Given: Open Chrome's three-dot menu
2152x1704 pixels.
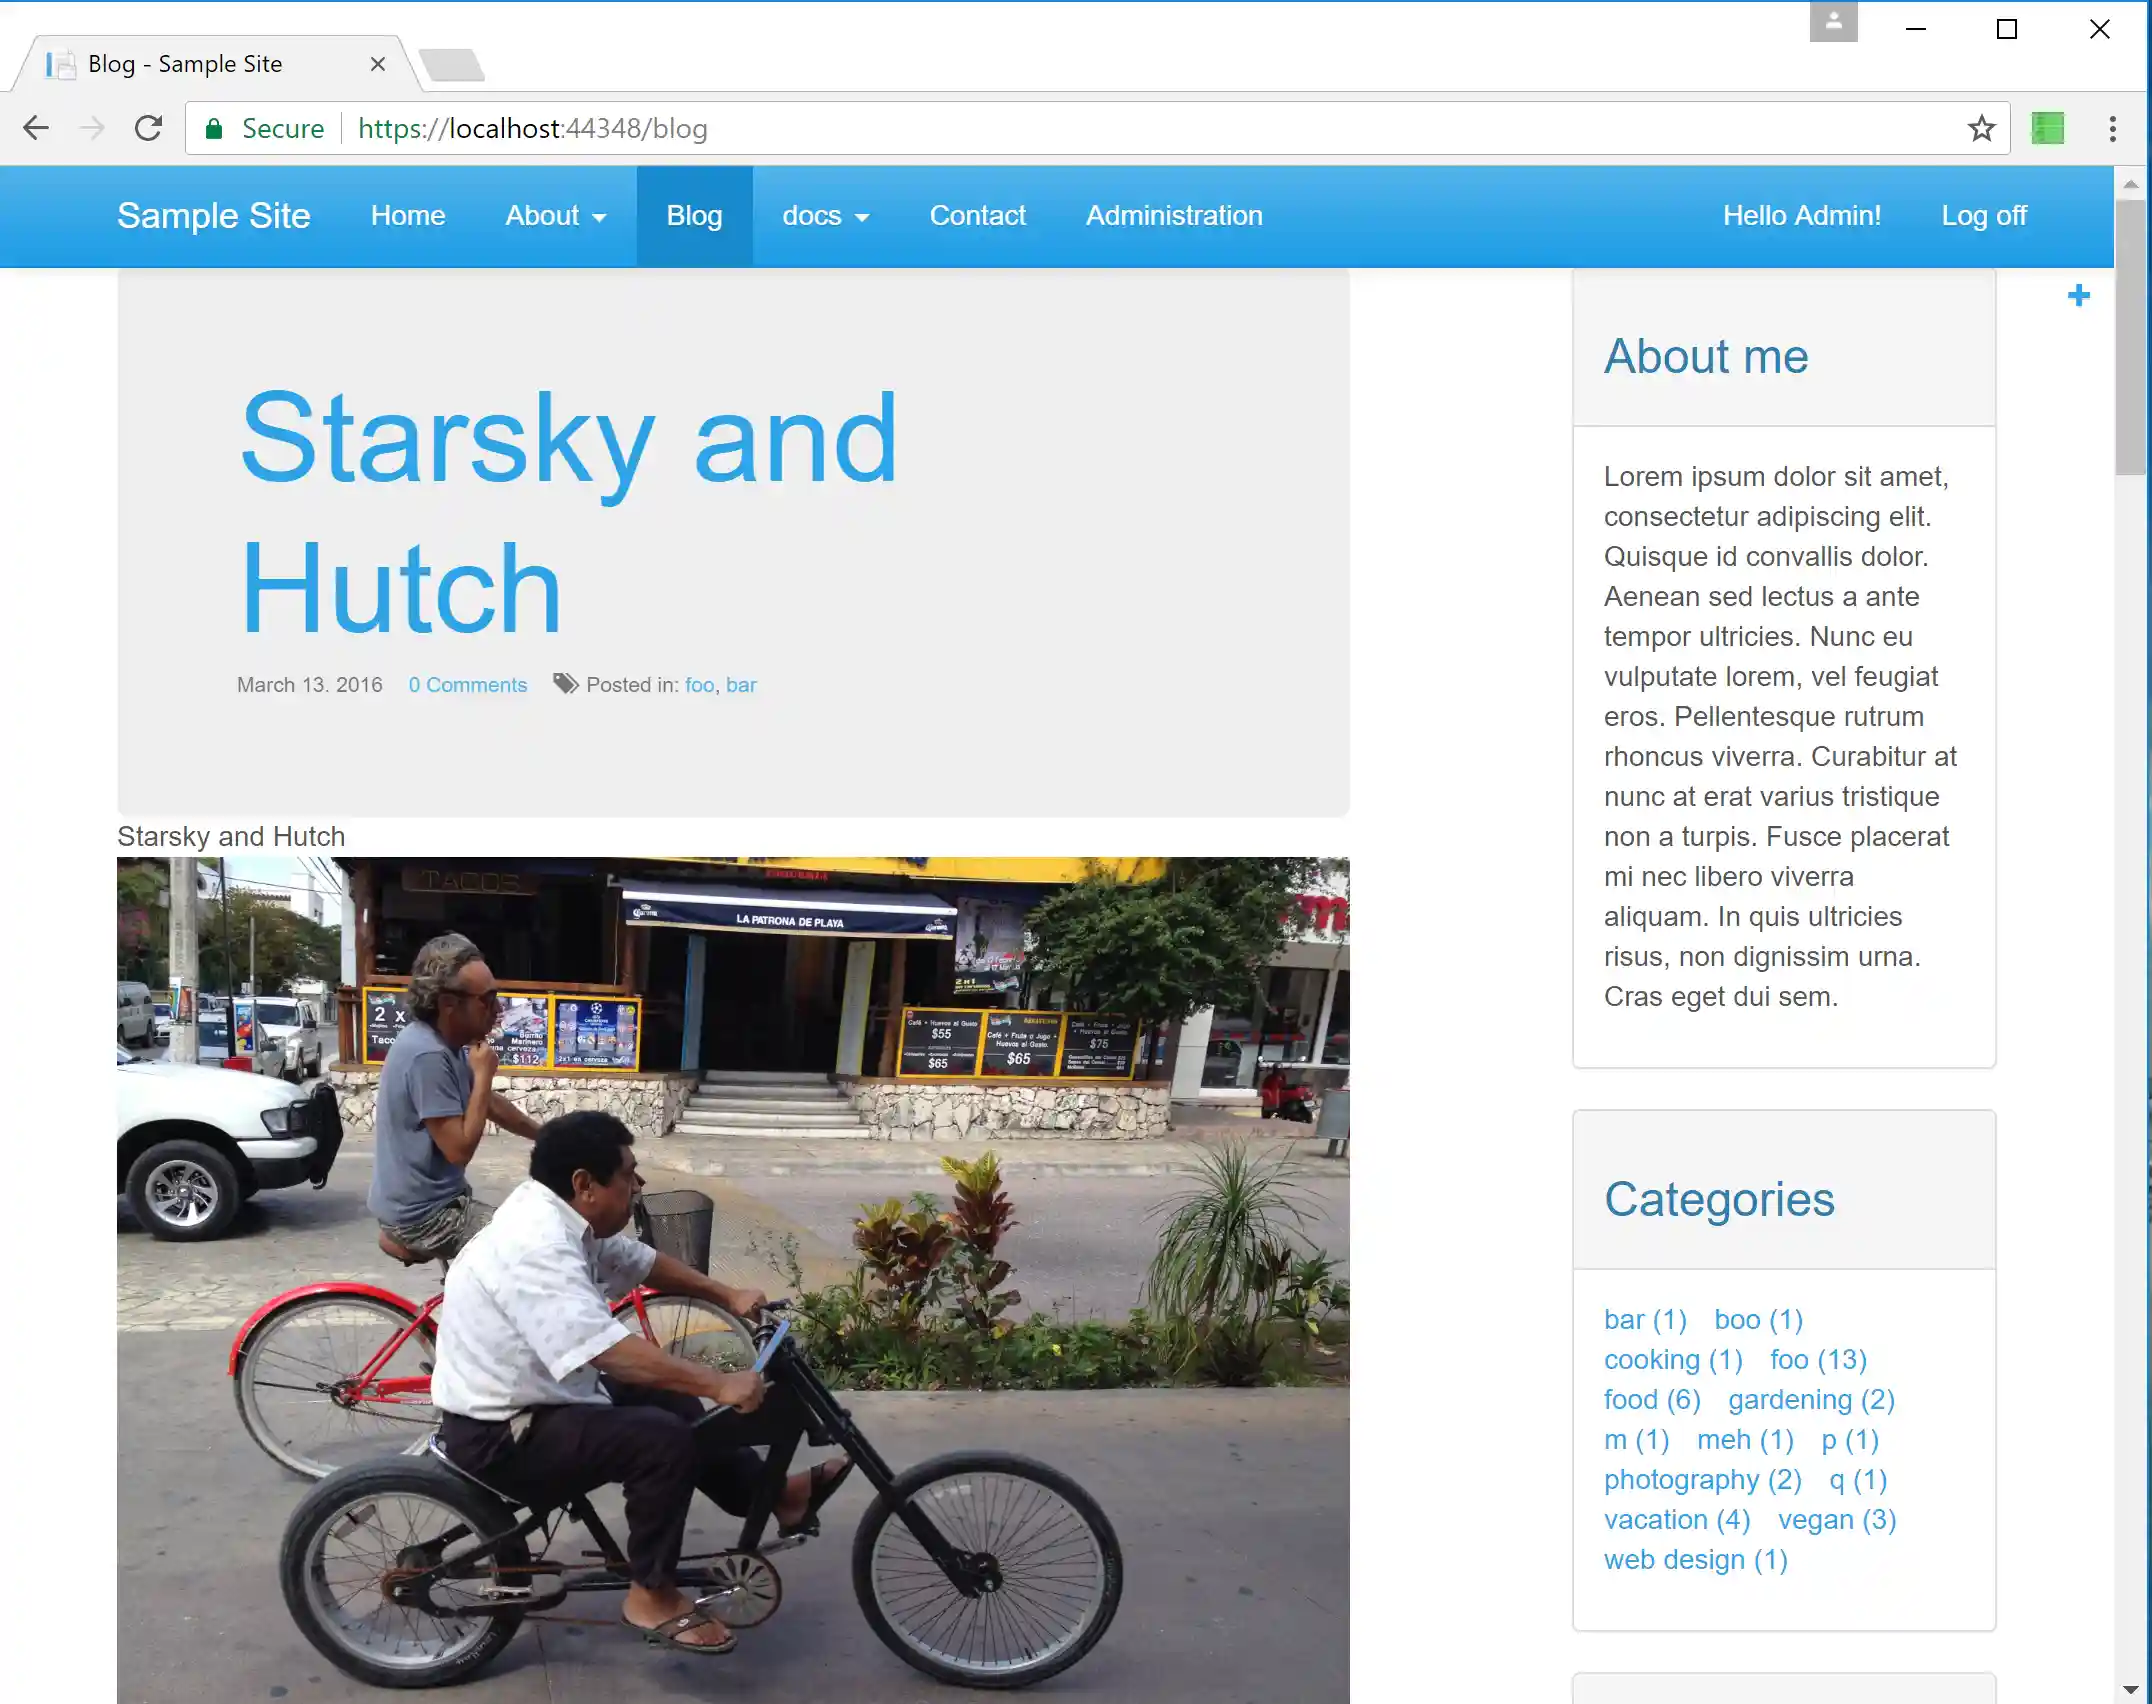Looking at the screenshot, I should (2112, 128).
